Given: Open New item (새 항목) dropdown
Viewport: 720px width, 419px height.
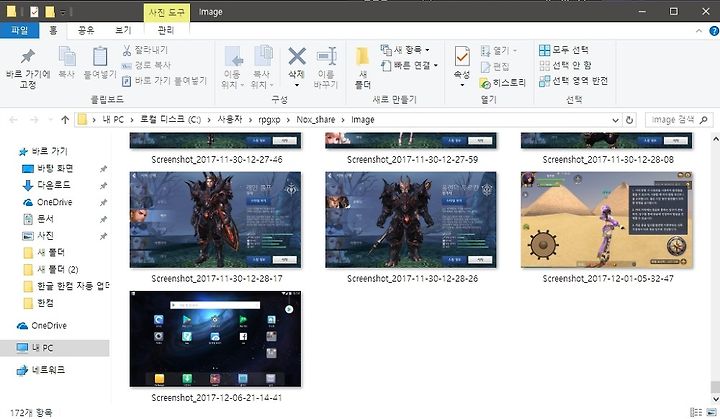Looking at the screenshot, I should pyautogui.click(x=405, y=50).
